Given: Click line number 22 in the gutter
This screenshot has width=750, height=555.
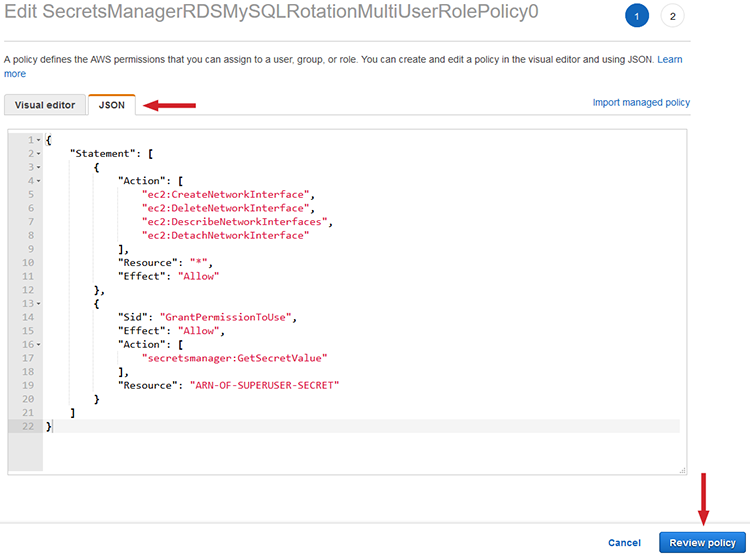Looking at the screenshot, I should coord(28,426).
